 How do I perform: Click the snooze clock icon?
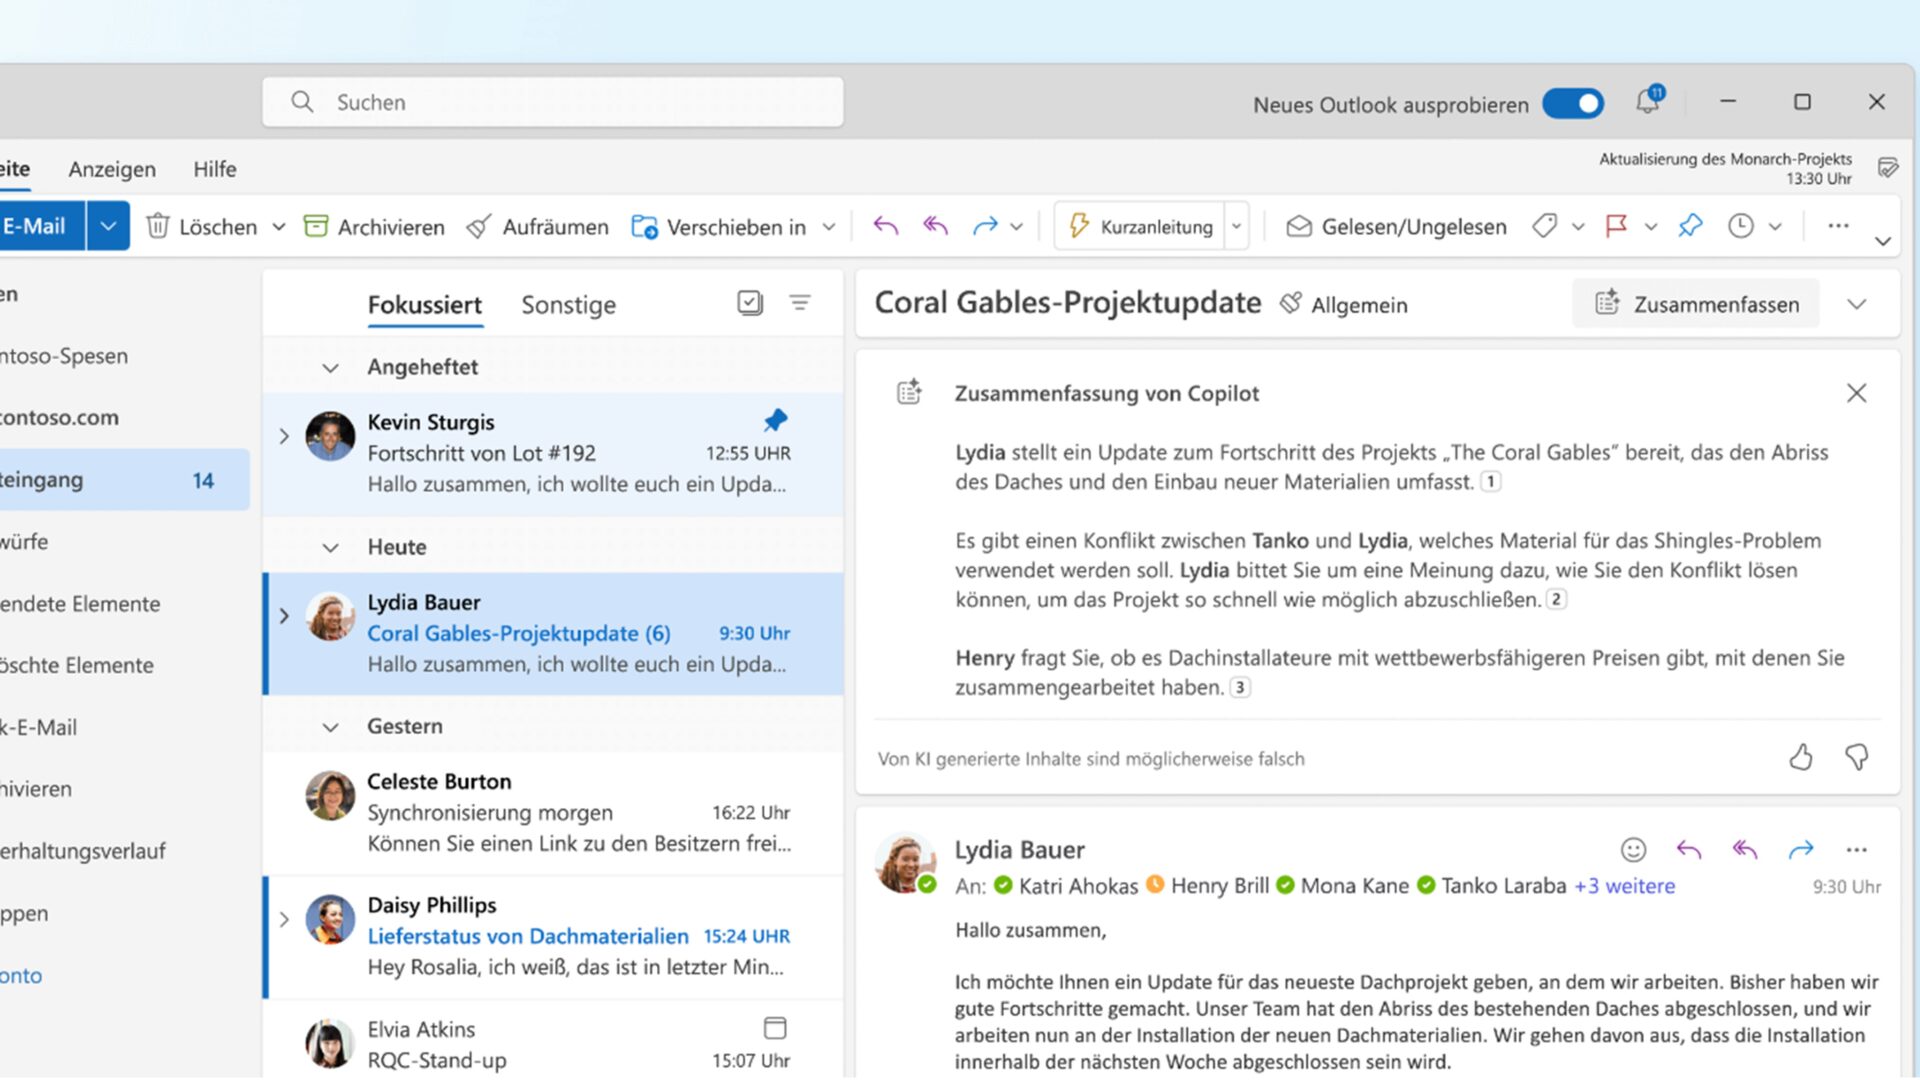[x=1741, y=226]
